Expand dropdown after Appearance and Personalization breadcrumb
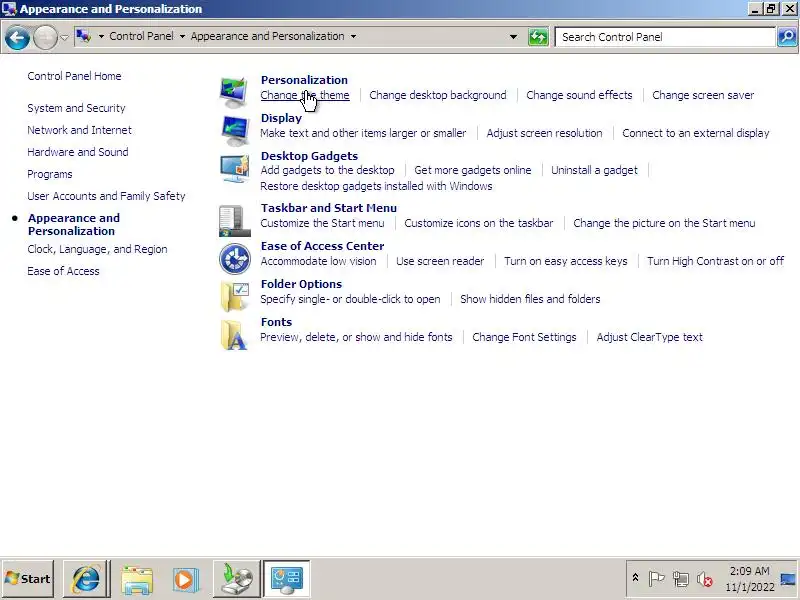The image size is (800, 600). coord(353,36)
